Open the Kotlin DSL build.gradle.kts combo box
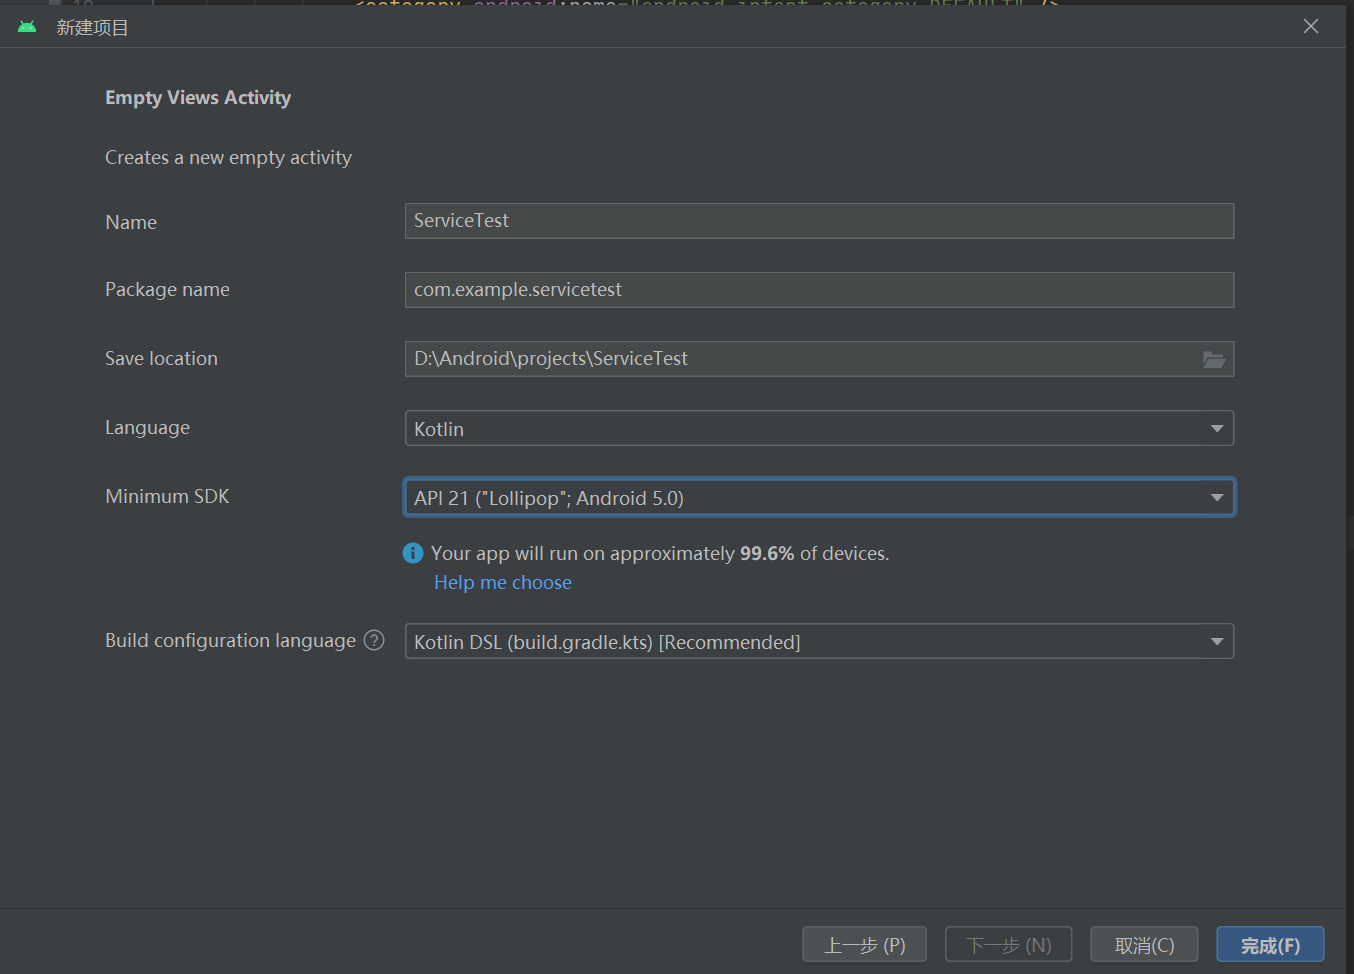Image resolution: width=1354 pixels, height=974 pixels. tap(819, 641)
